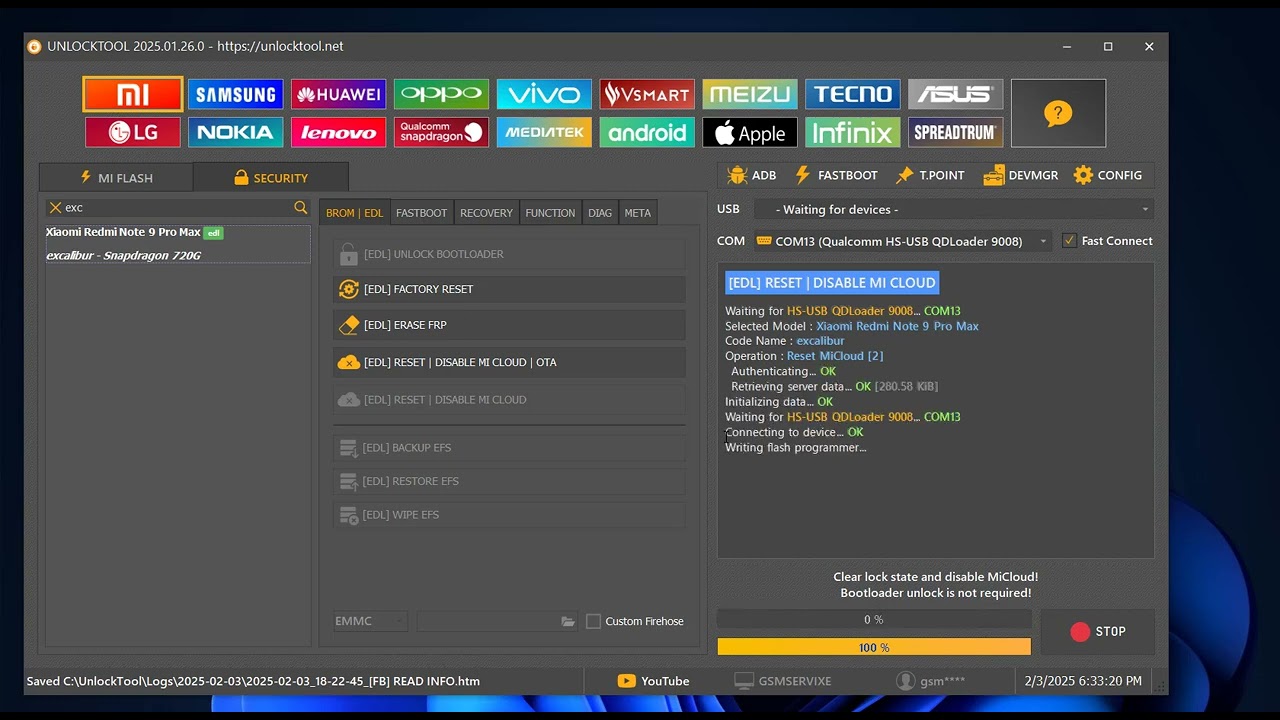Viewport: 1280px width, 720px height.
Task: Open the META tab
Action: (637, 213)
